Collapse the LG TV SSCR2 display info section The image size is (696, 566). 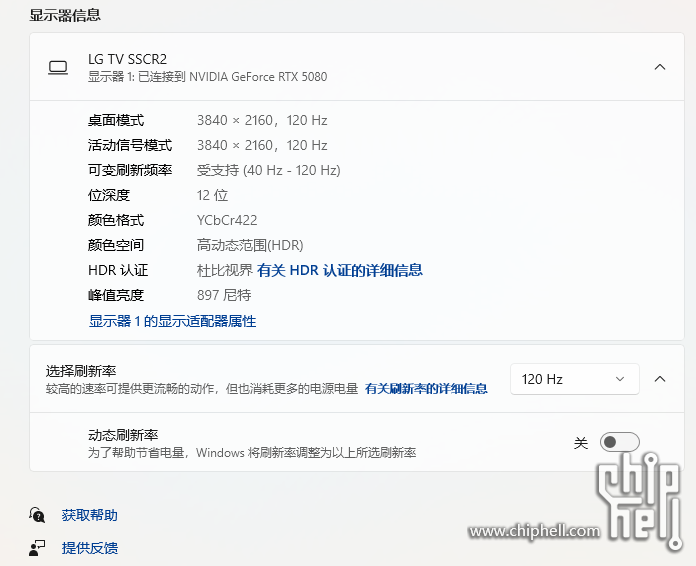(660, 67)
